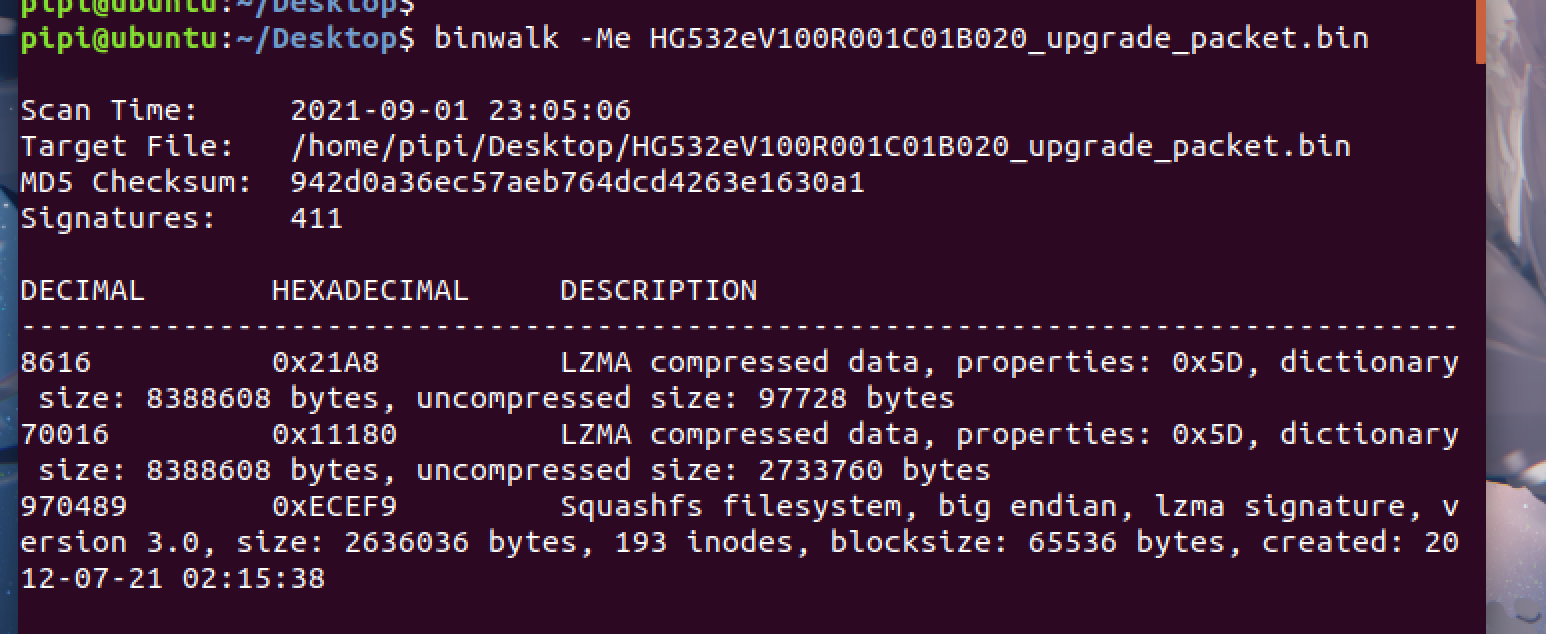Screen dimensions: 1546x634
Task: Click the DESCRIPTION column header
Action: click(658, 290)
